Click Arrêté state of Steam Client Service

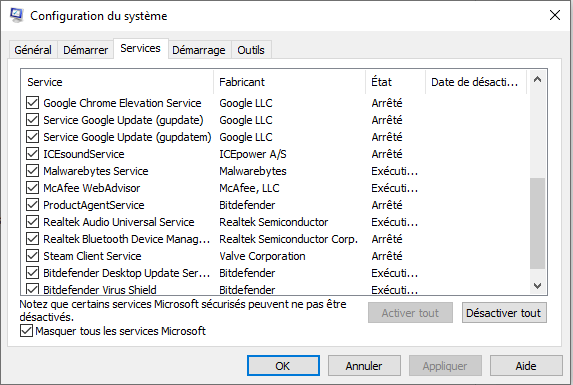(x=387, y=256)
